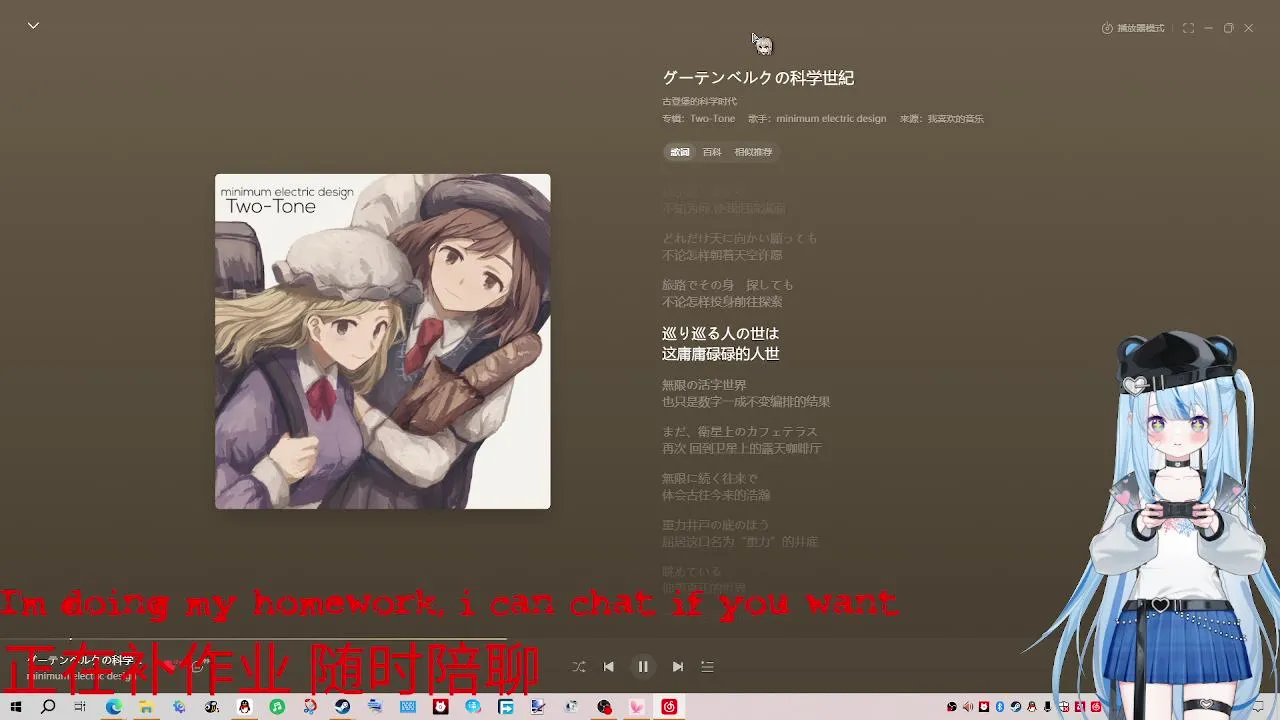Click the song title グーテンベルクの科学世紀
Viewport: 1280px width, 720px height.
[758, 78]
